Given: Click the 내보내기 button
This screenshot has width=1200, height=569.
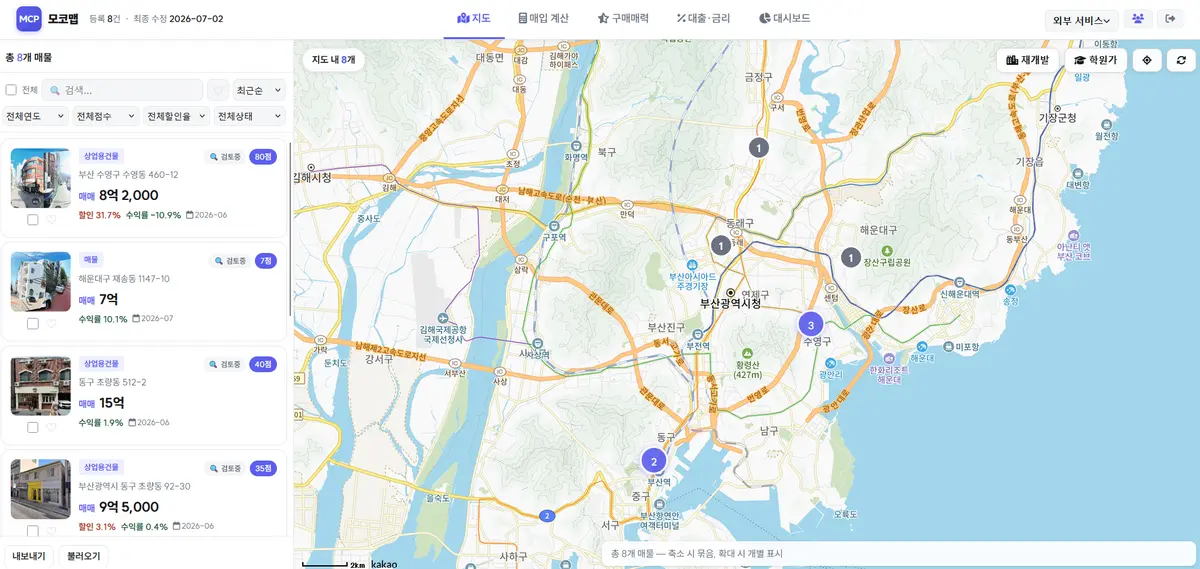Looking at the screenshot, I should pos(29,556).
